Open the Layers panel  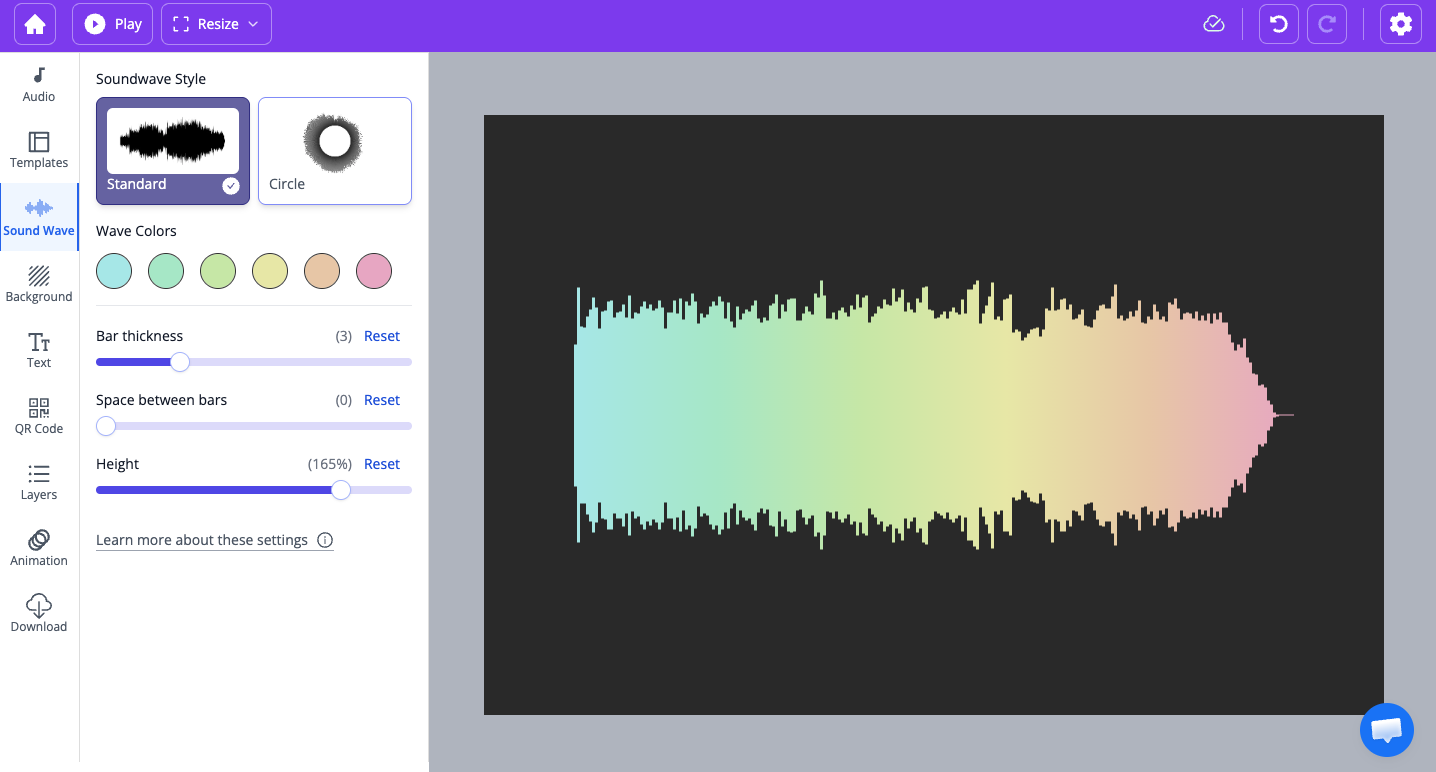tap(39, 482)
